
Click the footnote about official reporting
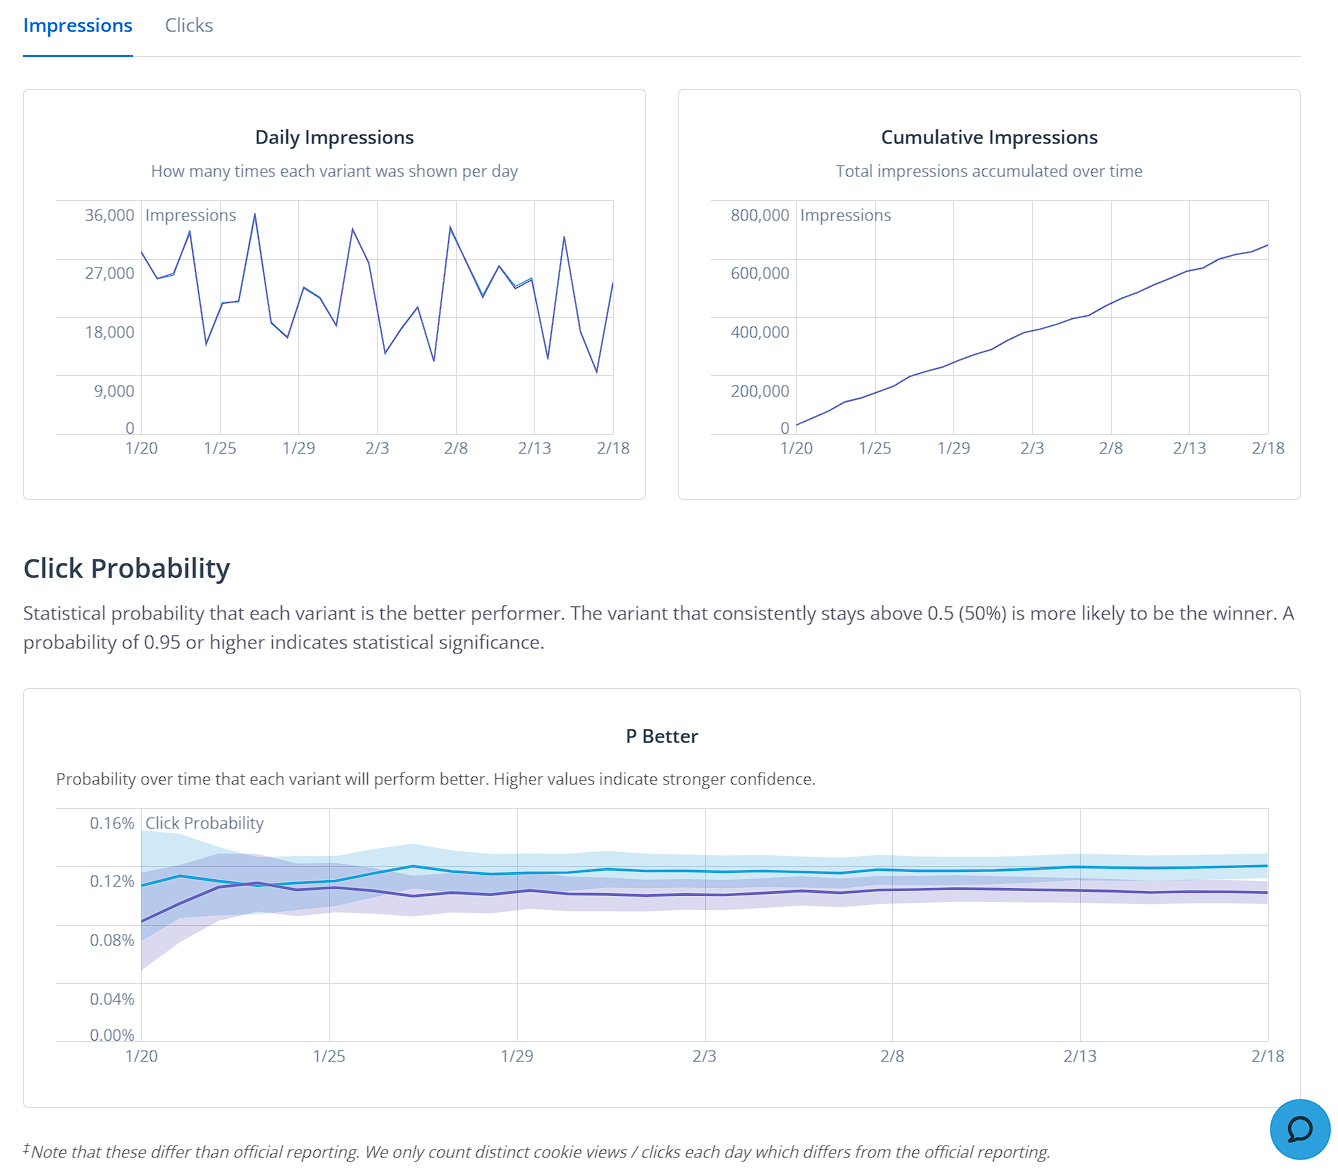point(540,1152)
